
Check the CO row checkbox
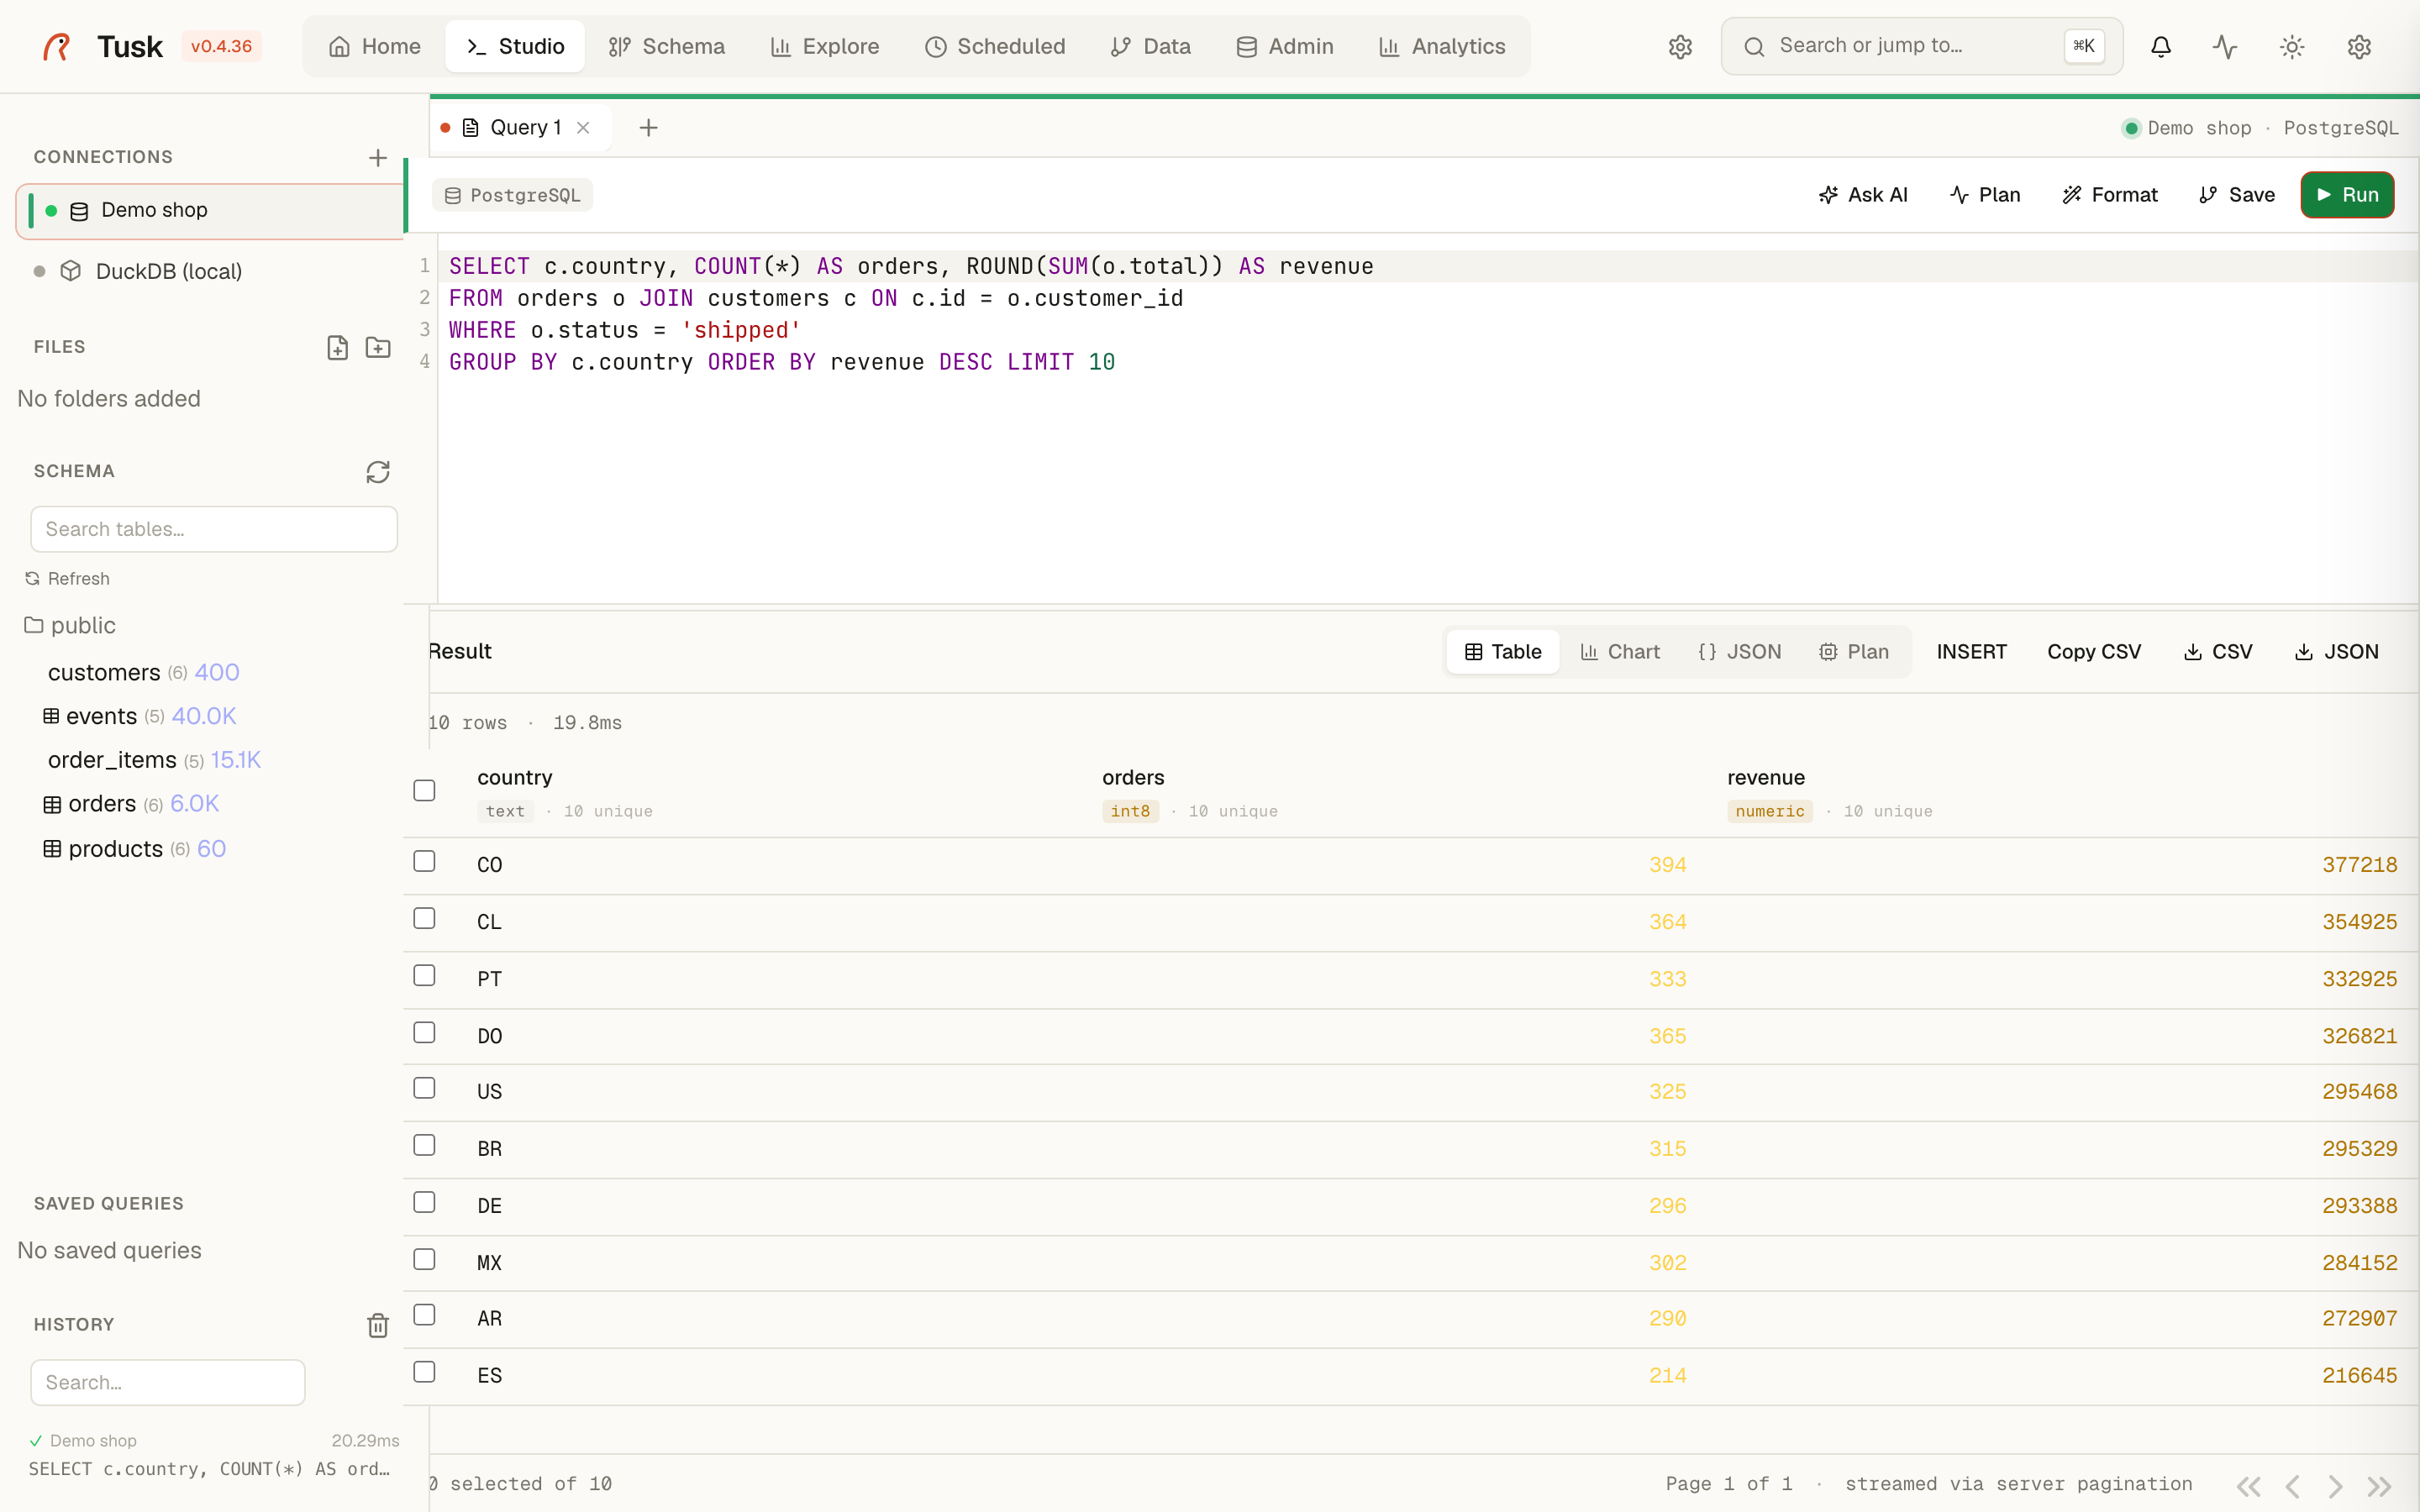click(424, 861)
